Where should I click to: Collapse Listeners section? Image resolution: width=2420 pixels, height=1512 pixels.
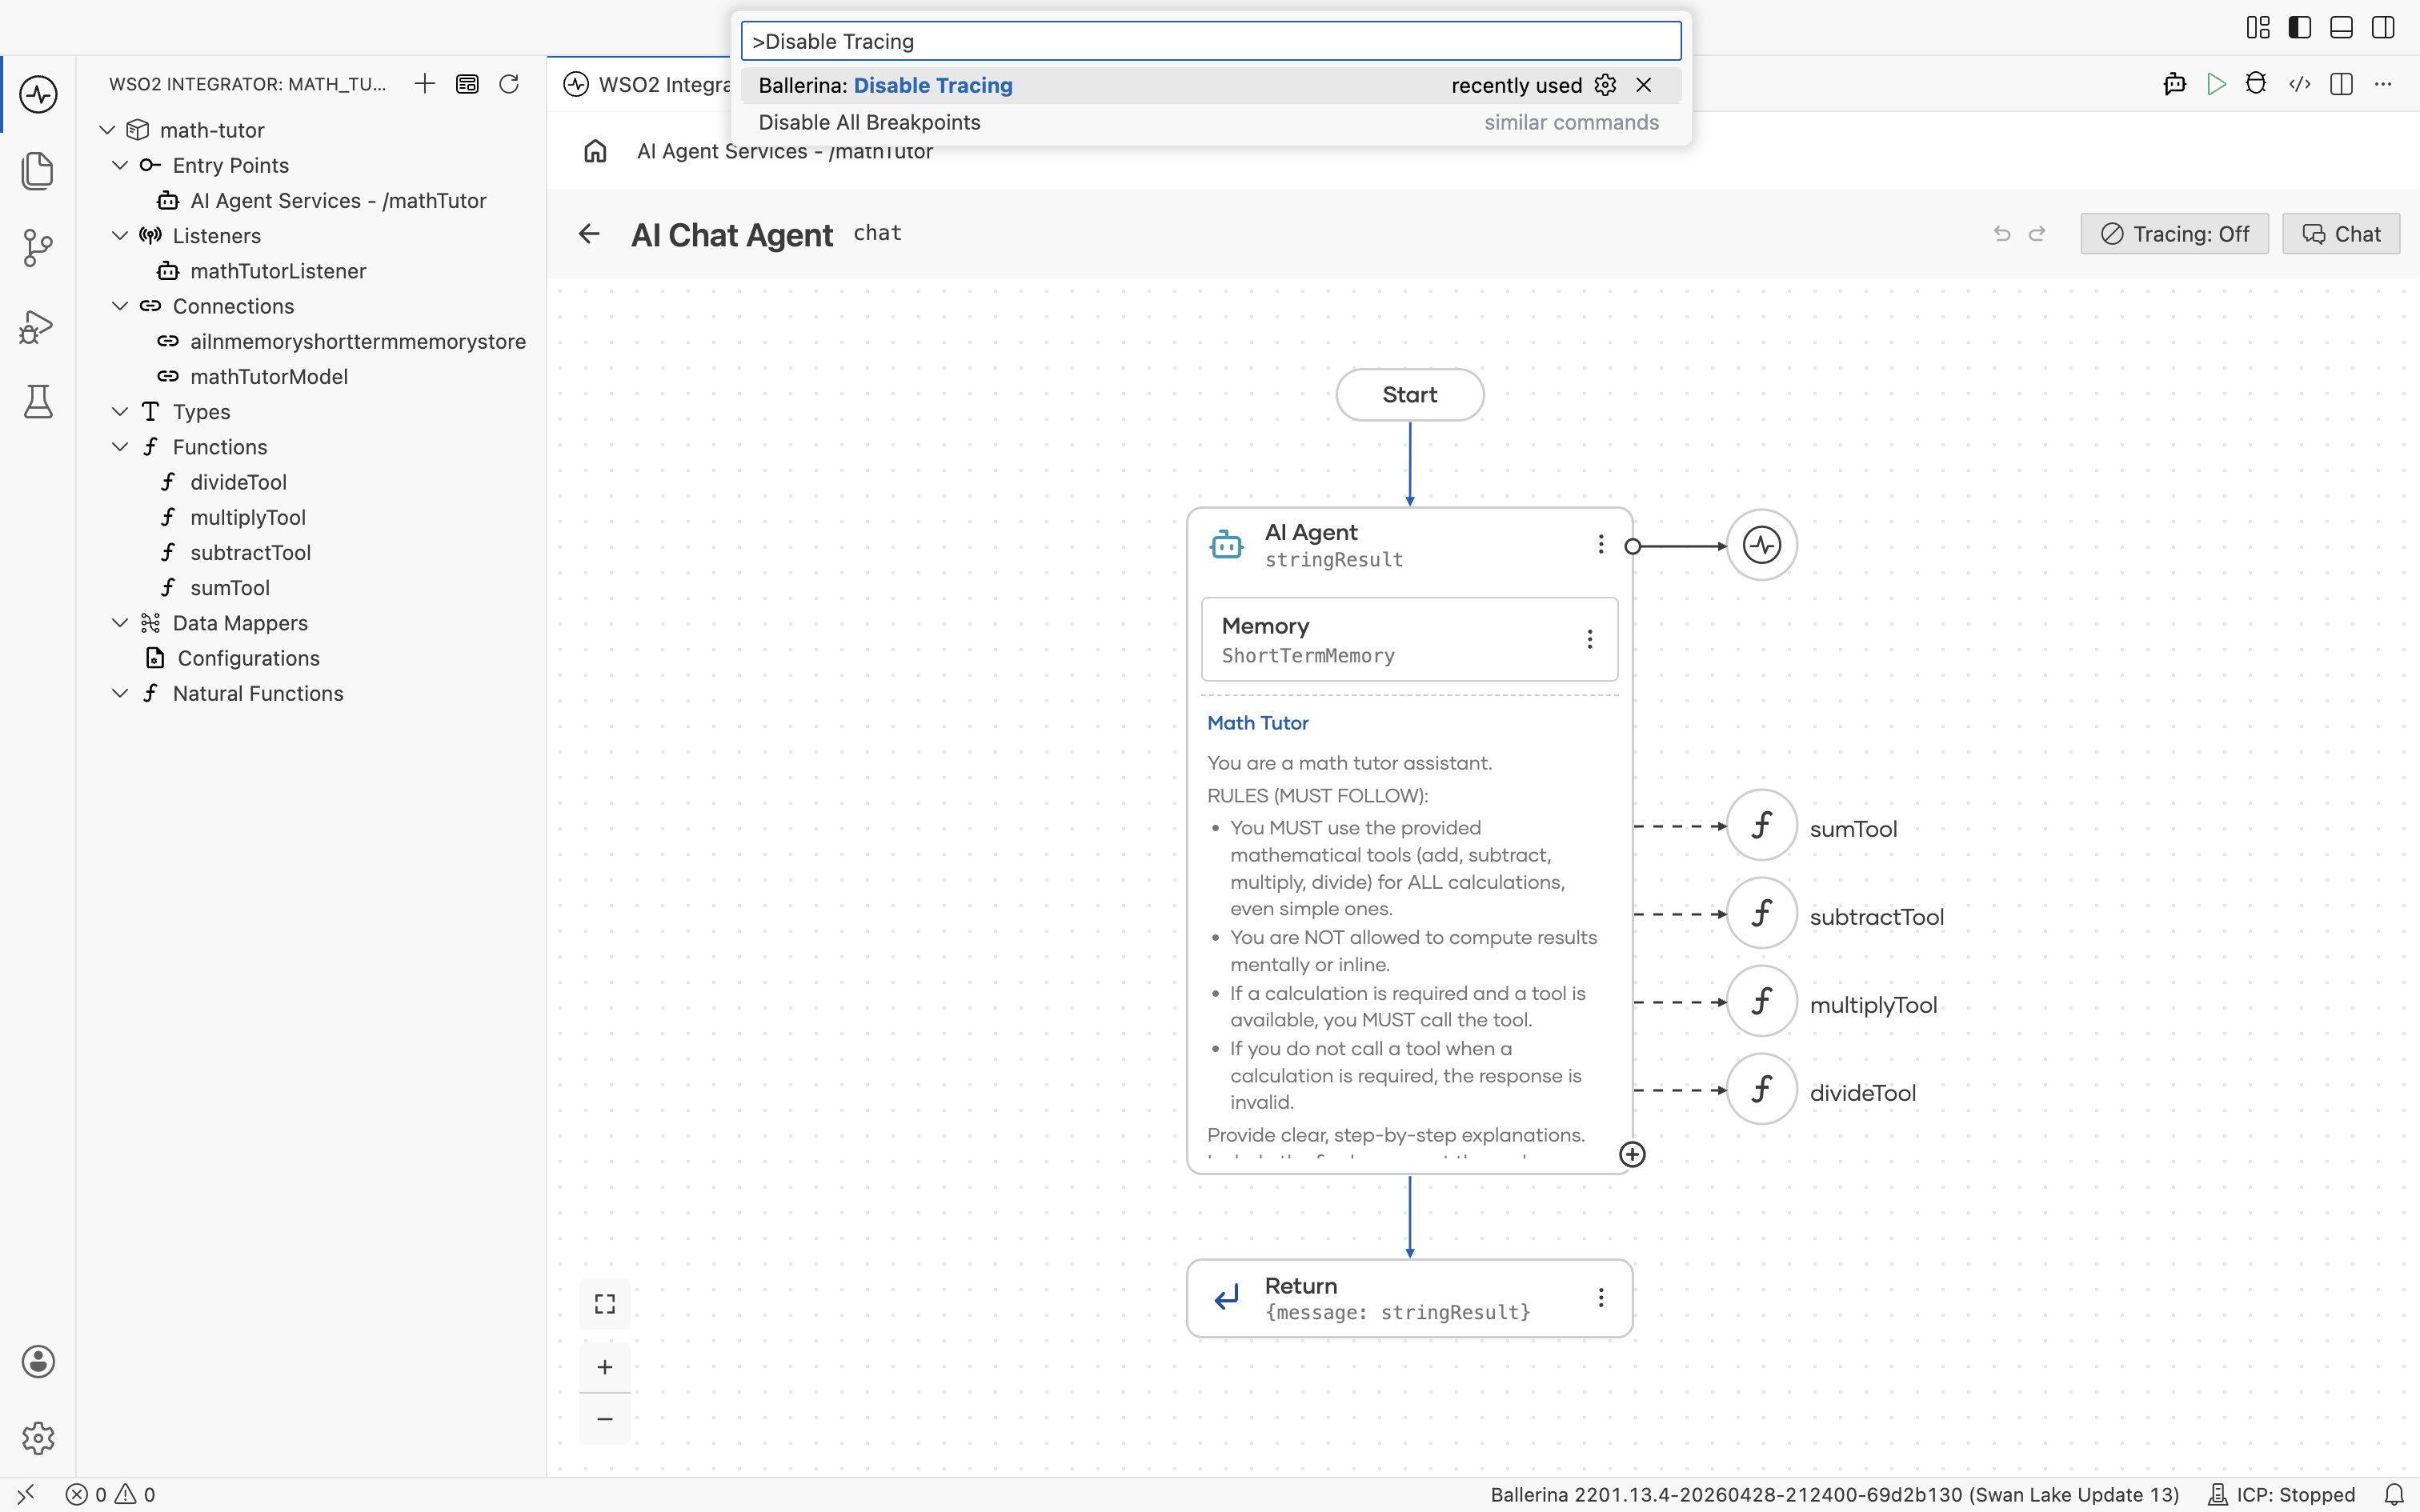coord(120,236)
